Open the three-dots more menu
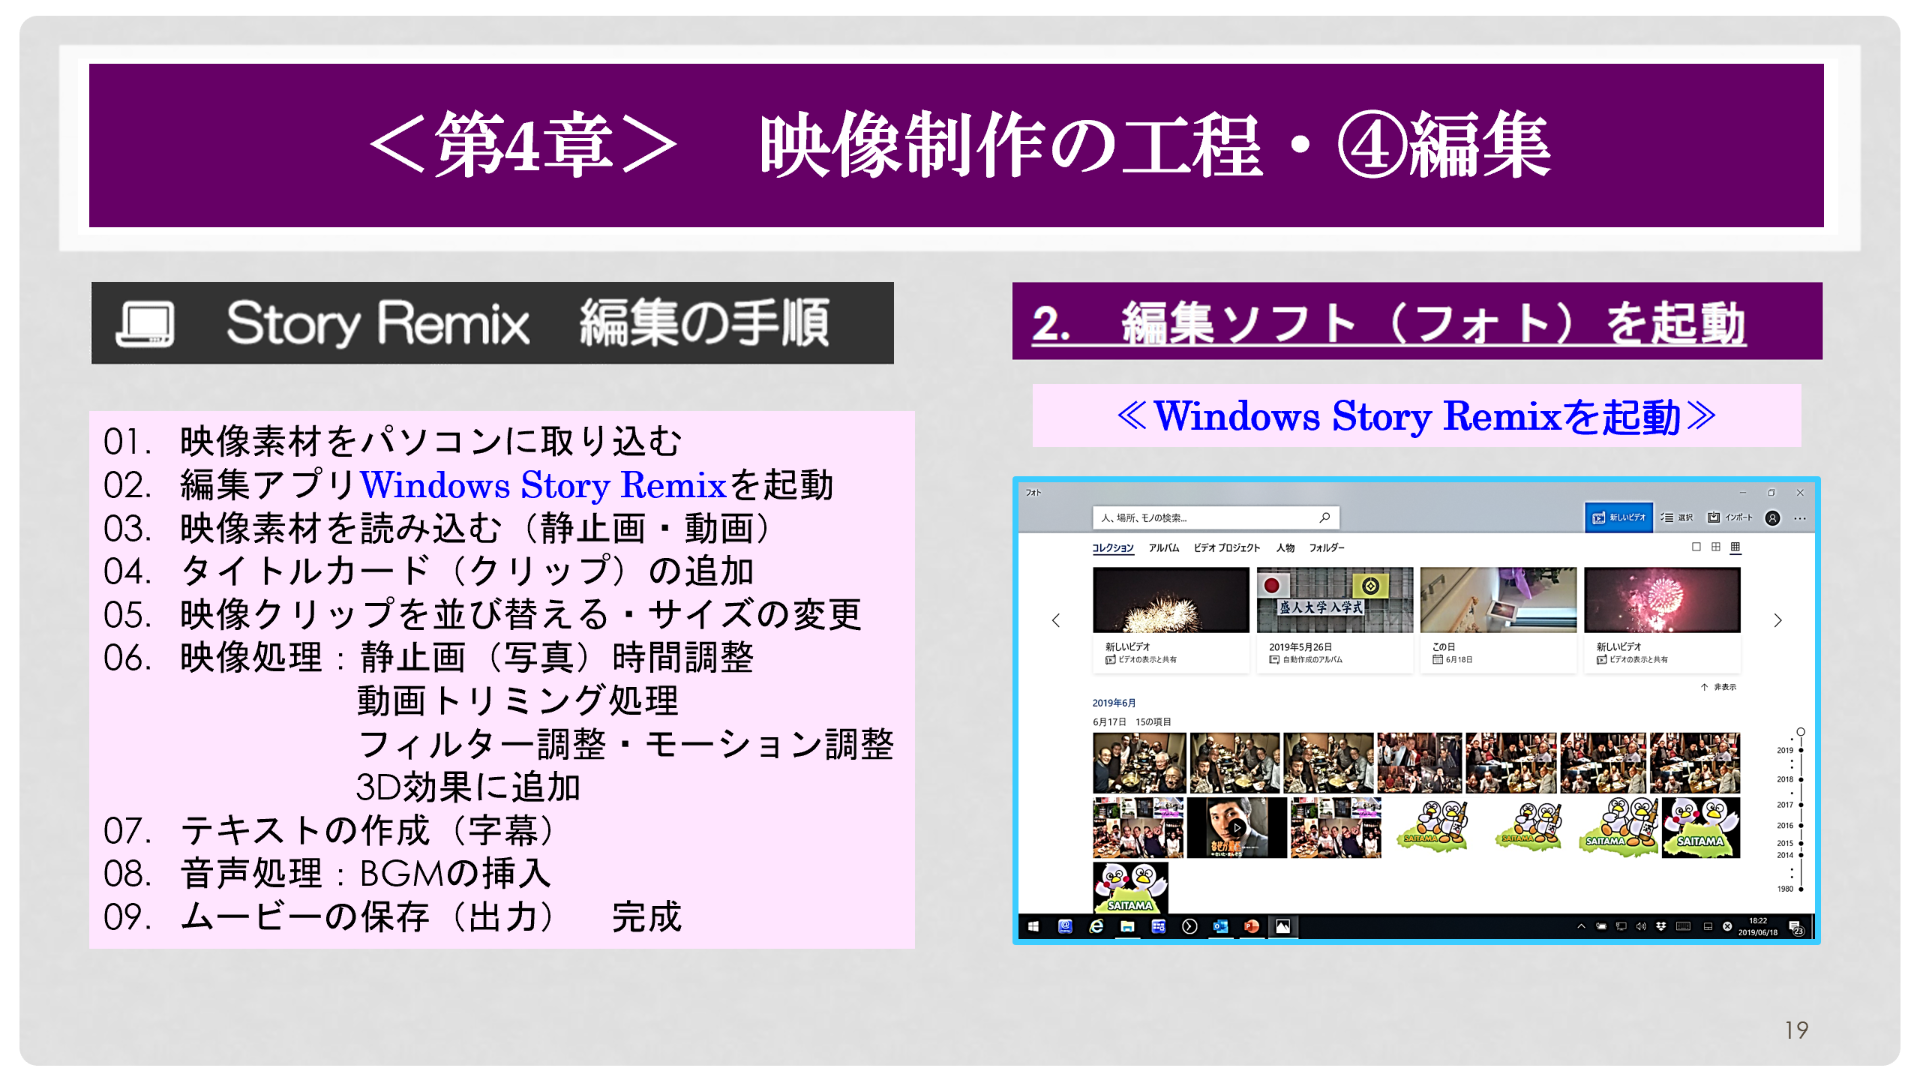Image resolution: width=1920 pixels, height=1080 pixels. (x=1800, y=518)
